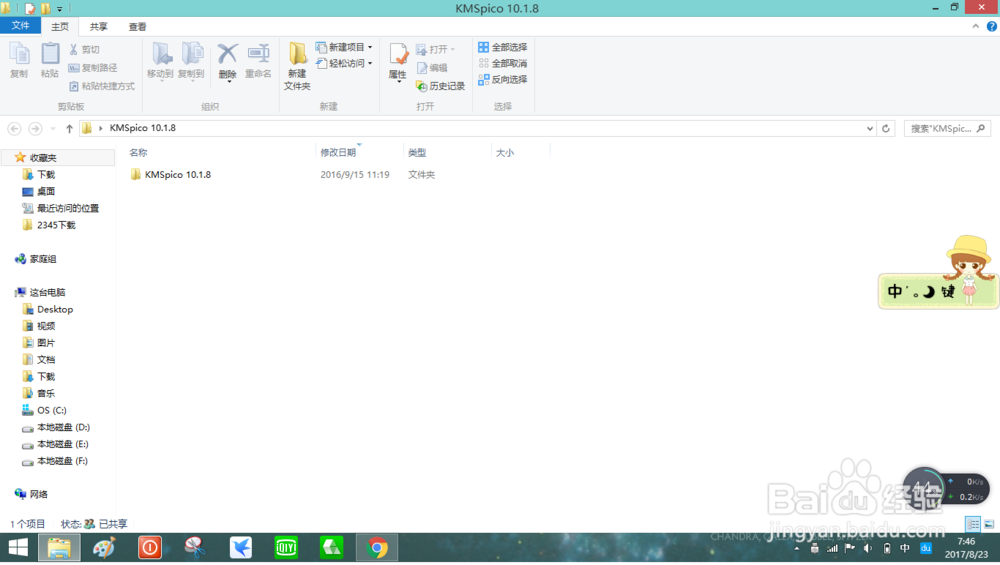This screenshot has width=1000, height=565.
Task: Click Select none (全部取消)
Action: 503,63
